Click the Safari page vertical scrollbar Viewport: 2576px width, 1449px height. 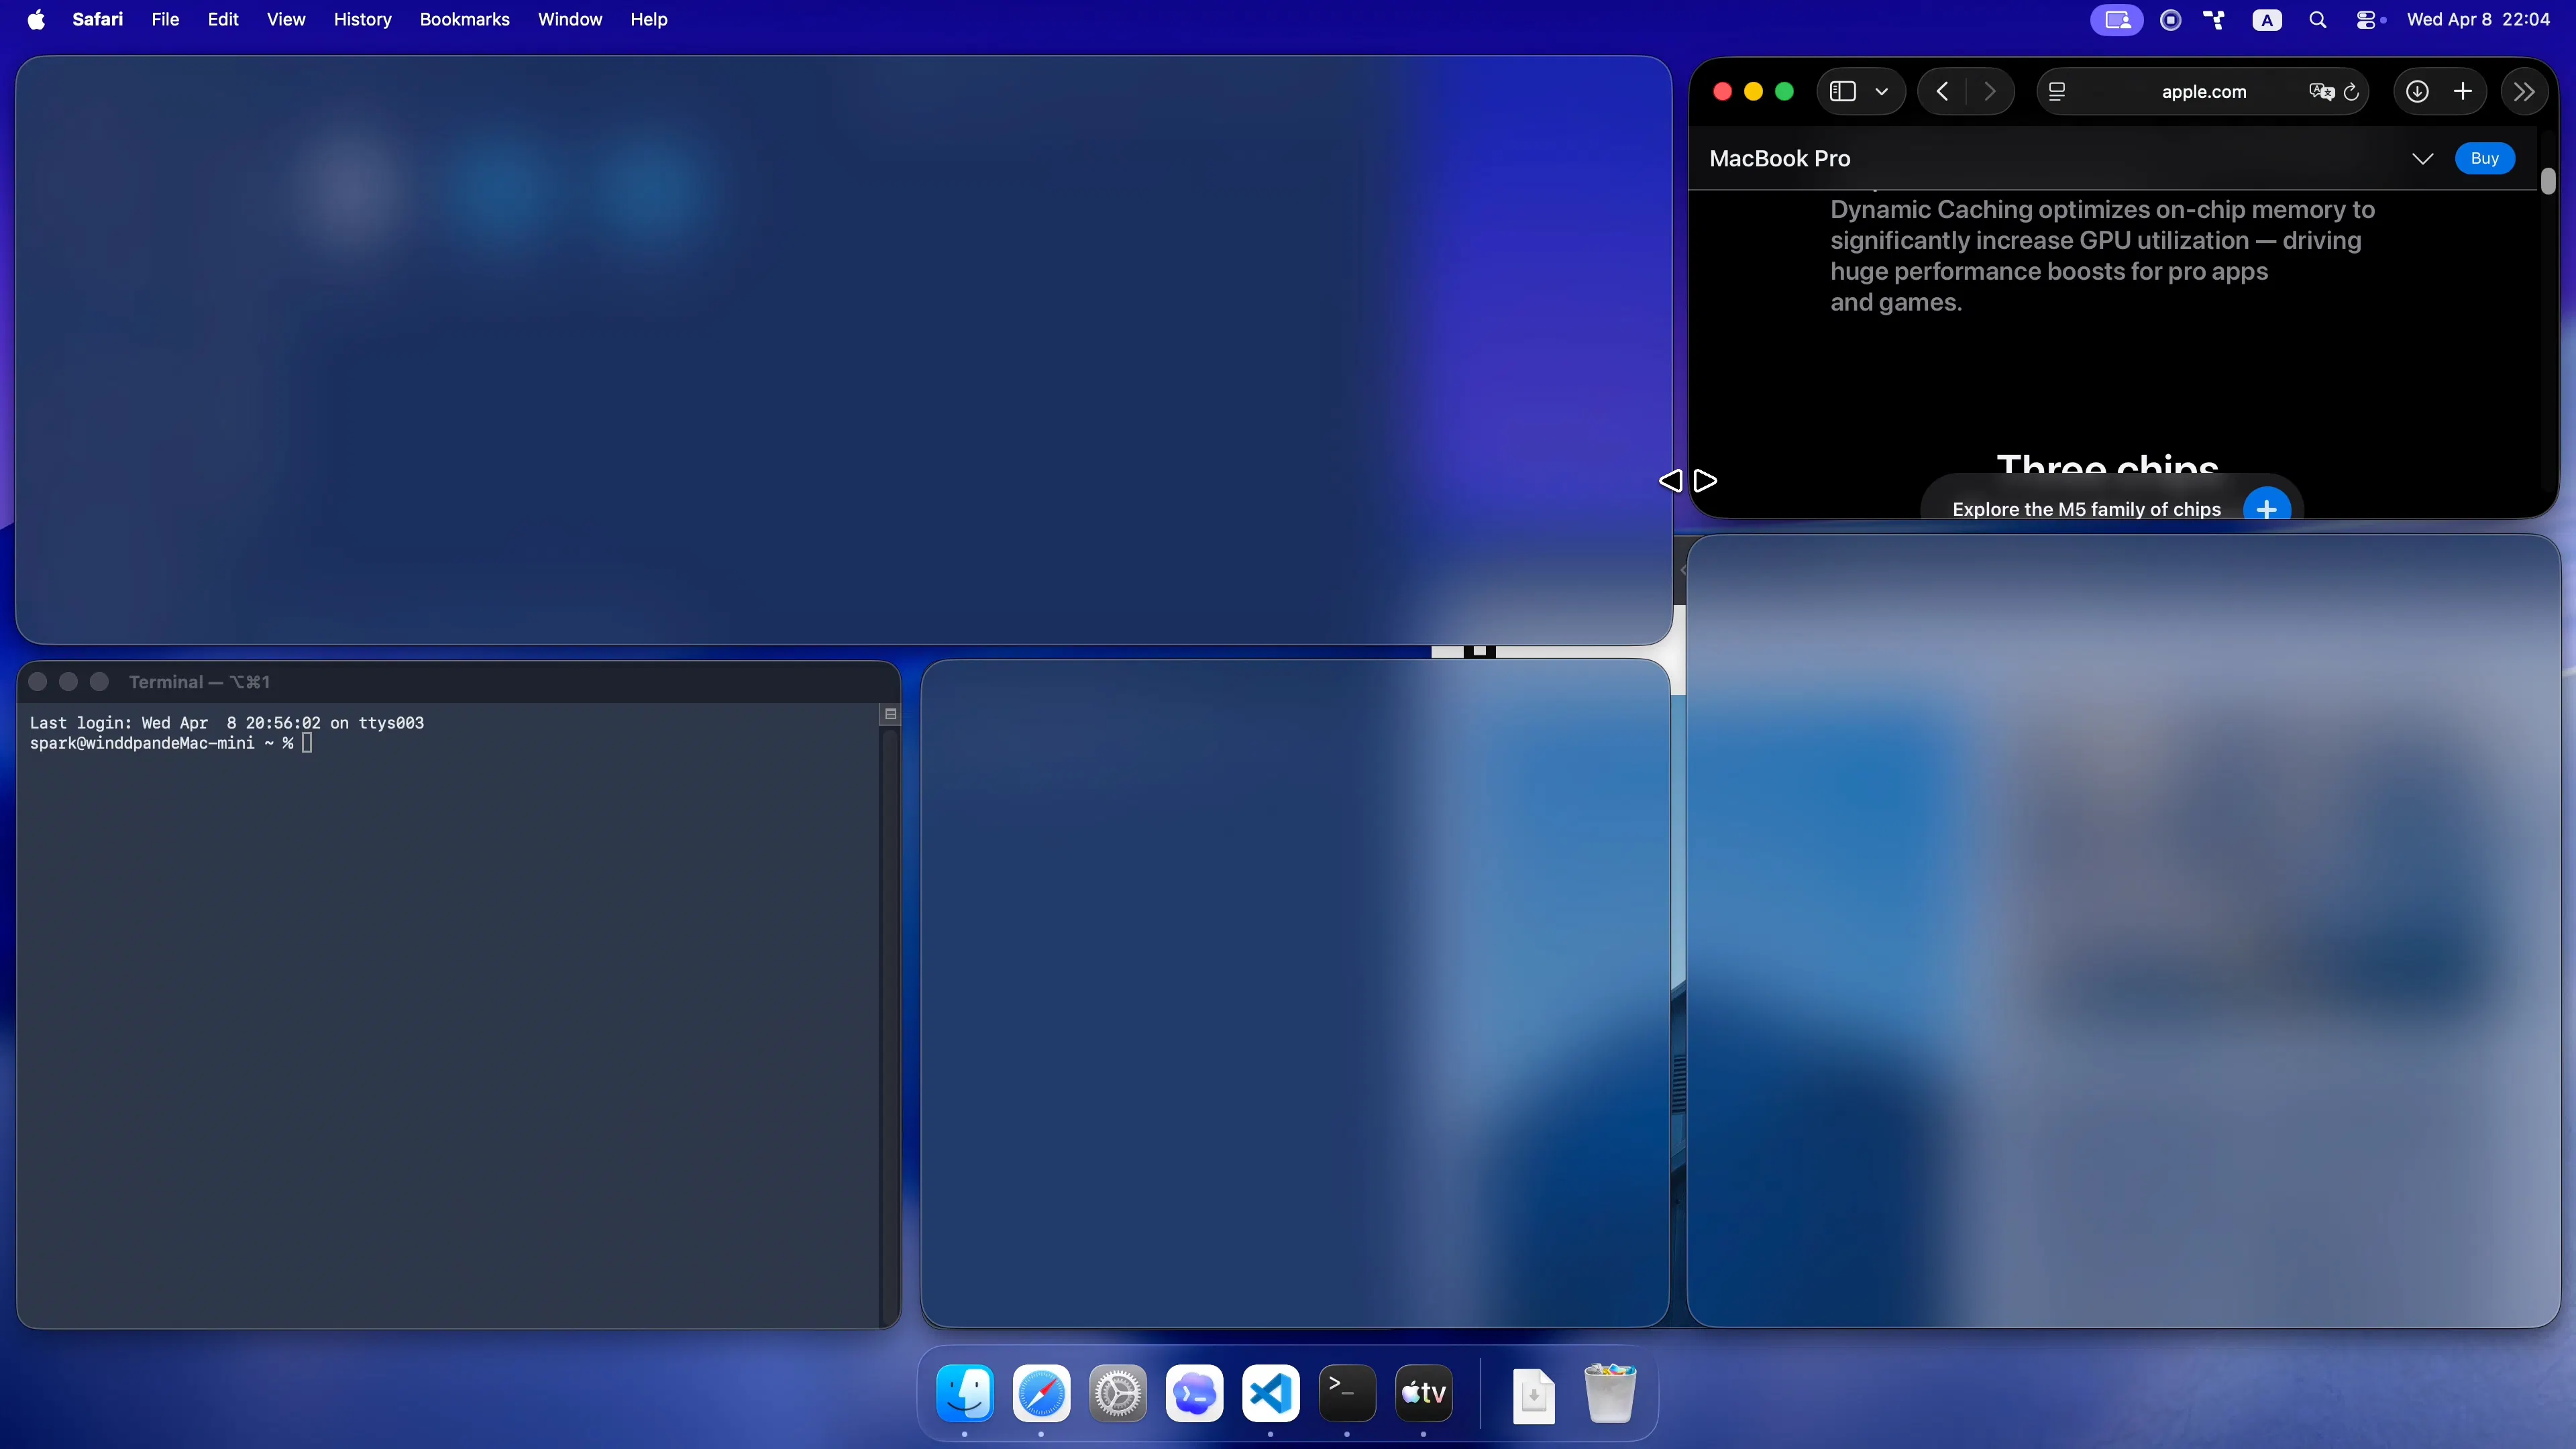coord(2547,181)
